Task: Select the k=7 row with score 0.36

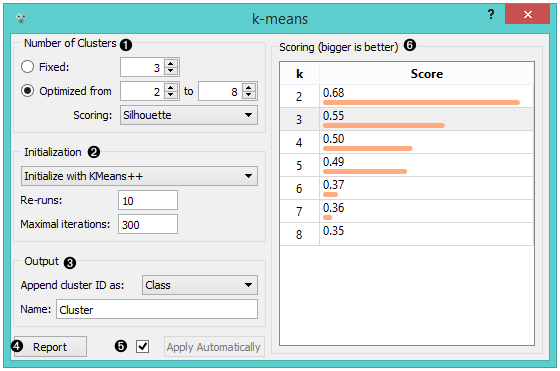Action: click(x=407, y=211)
